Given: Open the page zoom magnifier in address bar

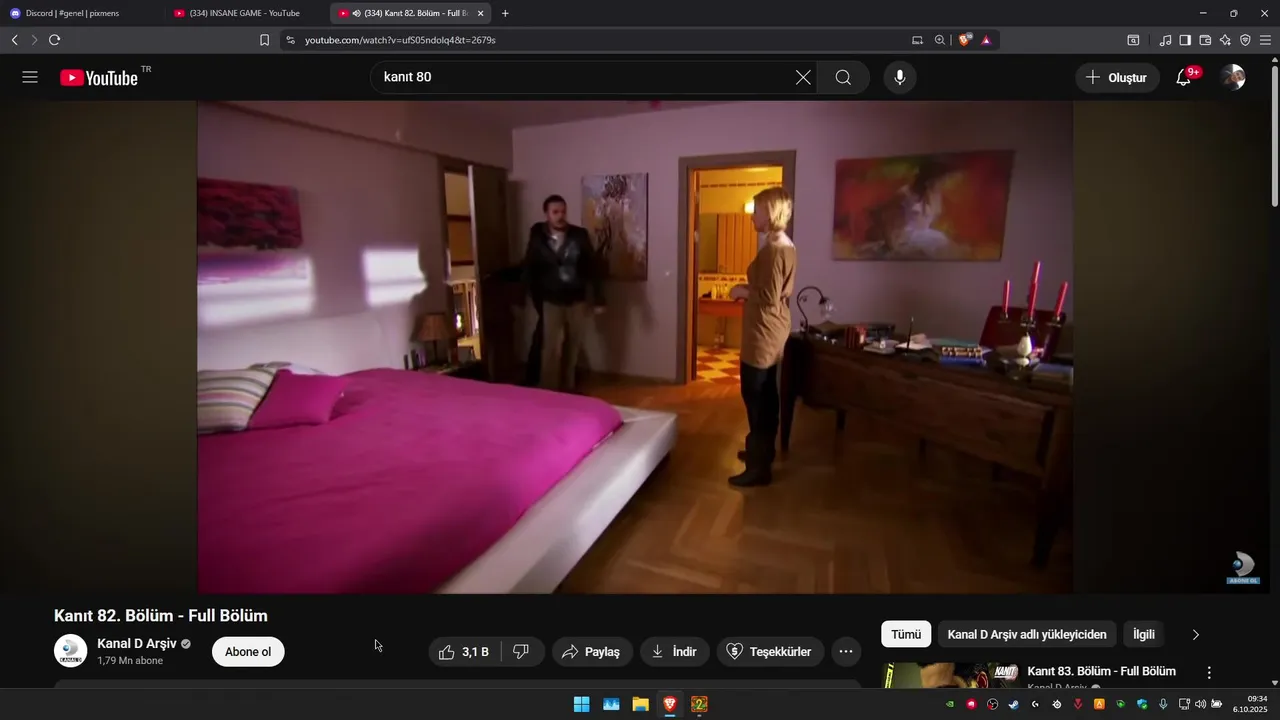Looking at the screenshot, I should click(x=940, y=40).
